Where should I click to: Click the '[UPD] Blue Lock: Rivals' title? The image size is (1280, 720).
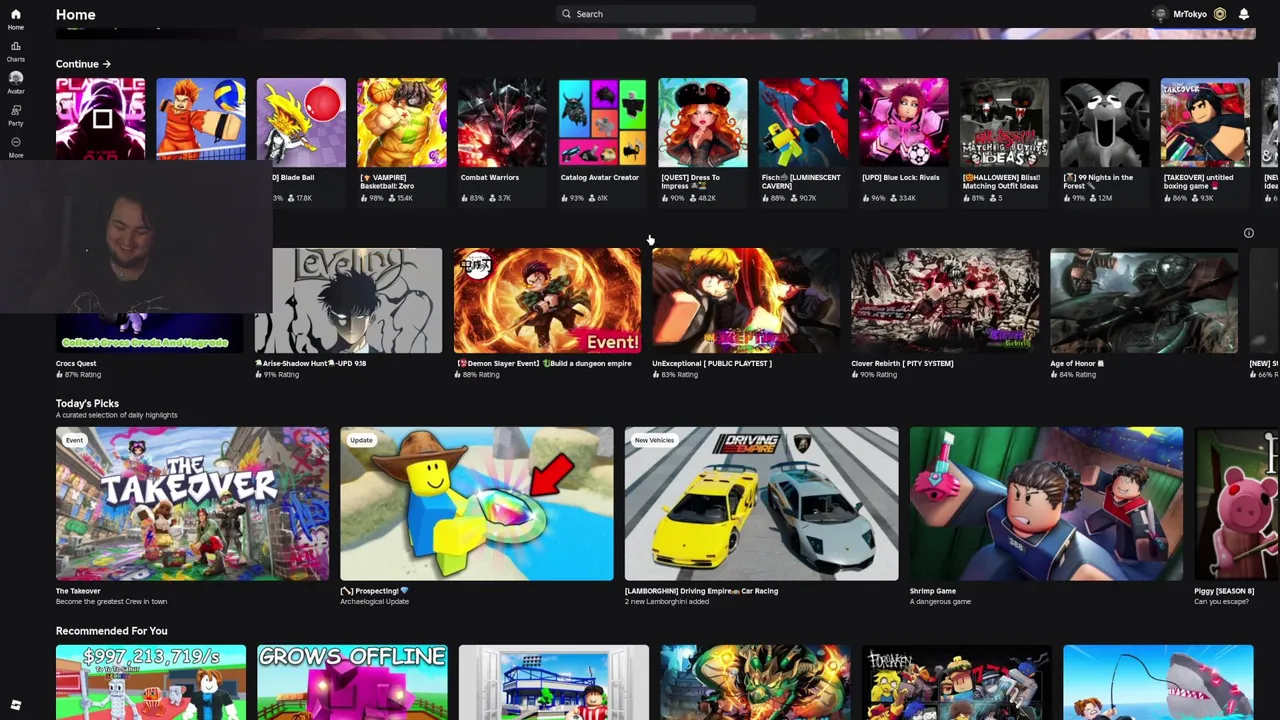pyautogui.click(x=901, y=177)
